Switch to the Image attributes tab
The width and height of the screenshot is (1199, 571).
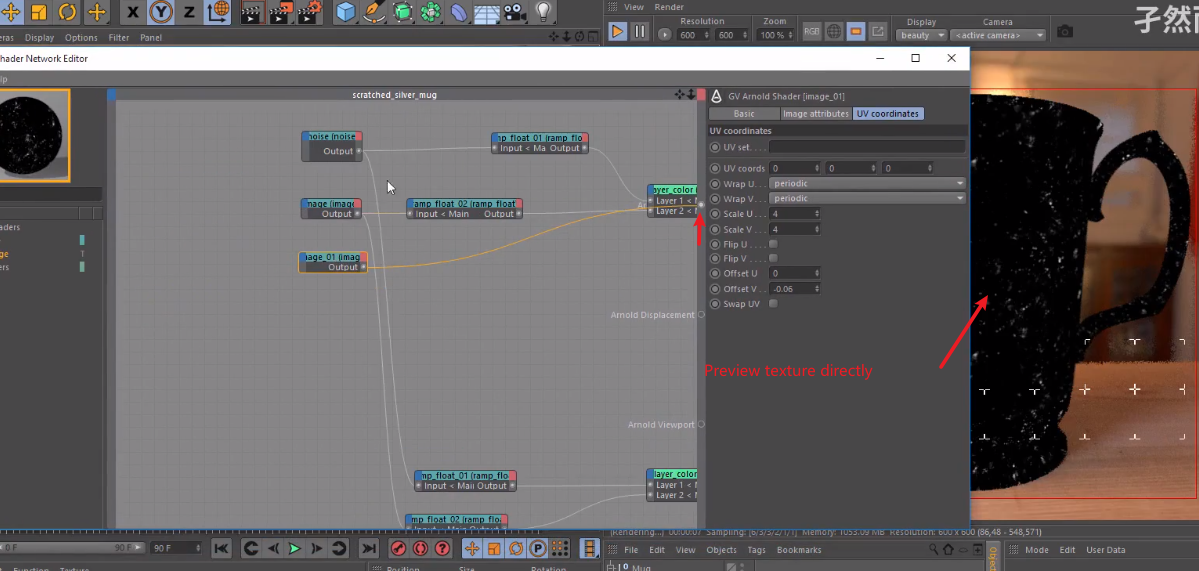point(815,114)
